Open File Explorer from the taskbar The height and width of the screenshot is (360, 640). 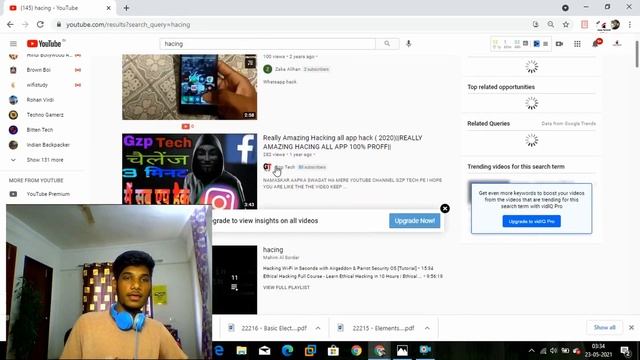(242, 351)
